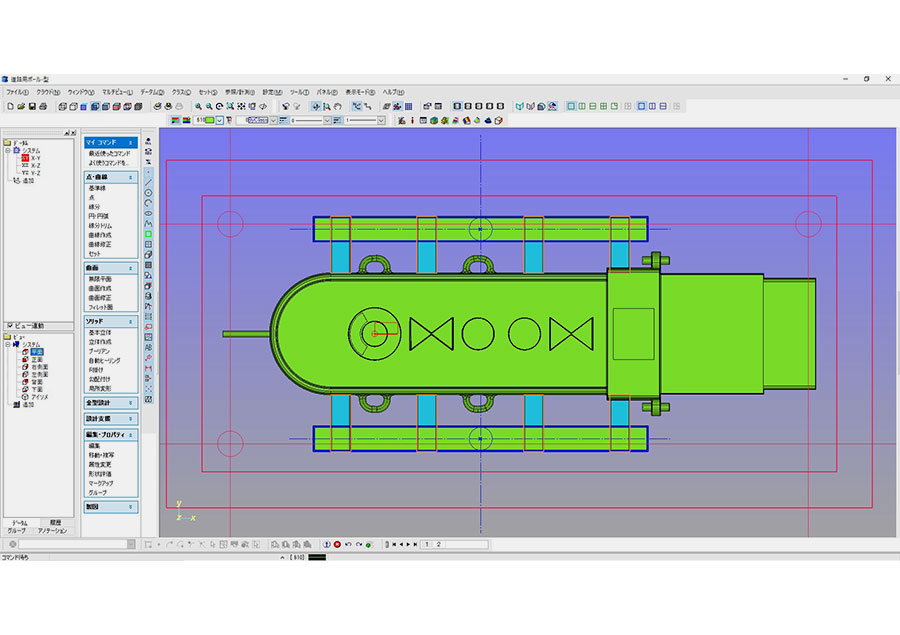The width and height of the screenshot is (900, 635).
Task: Select the circle tool in vertical toolbar
Action: (x=149, y=192)
